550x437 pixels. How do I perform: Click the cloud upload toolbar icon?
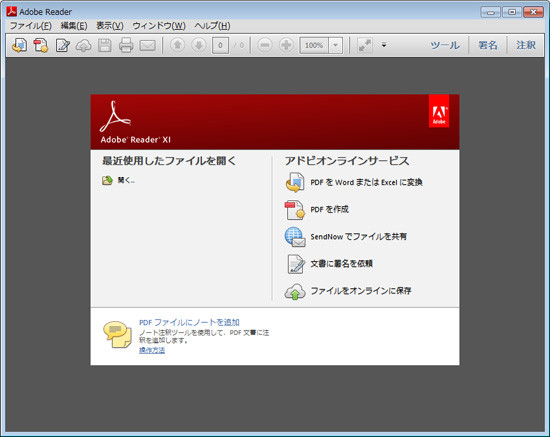[83, 45]
